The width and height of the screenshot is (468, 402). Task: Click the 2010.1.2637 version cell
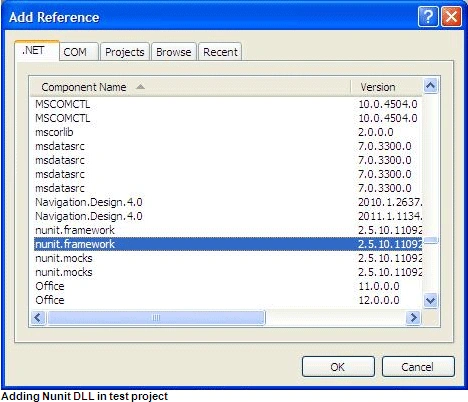pyautogui.click(x=390, y=202)
